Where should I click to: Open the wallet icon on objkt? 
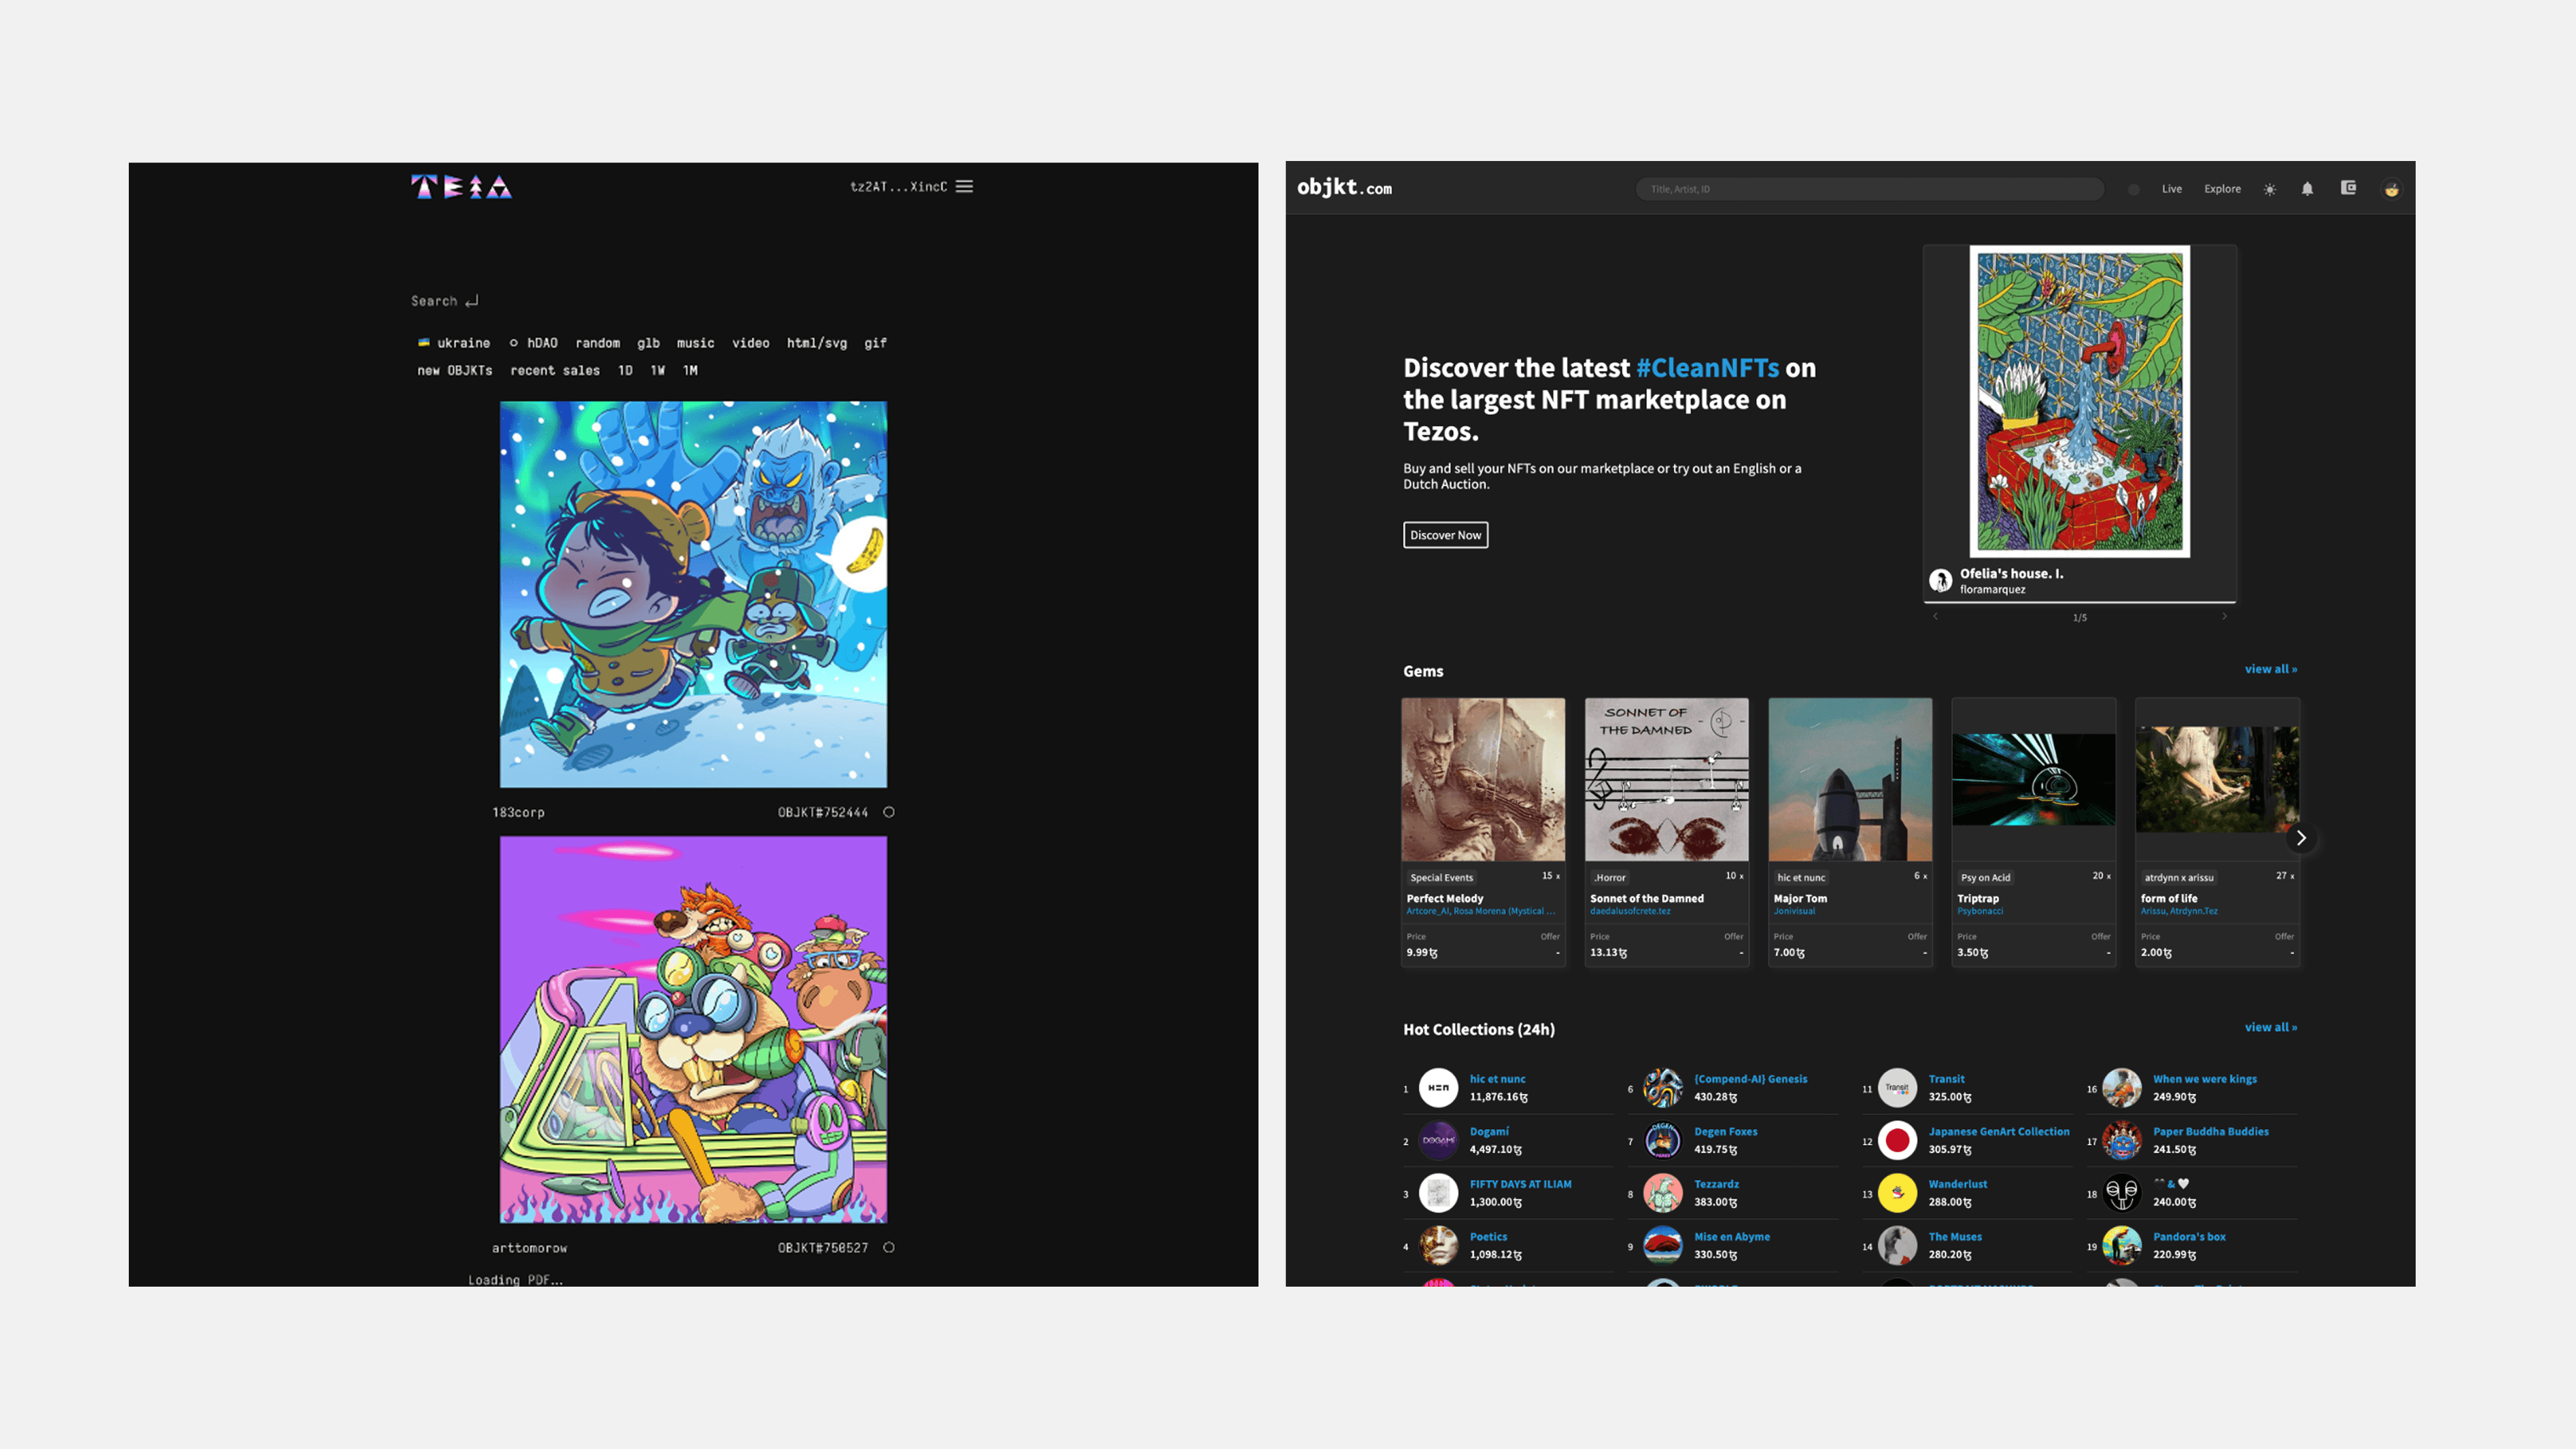(2348, 188)
